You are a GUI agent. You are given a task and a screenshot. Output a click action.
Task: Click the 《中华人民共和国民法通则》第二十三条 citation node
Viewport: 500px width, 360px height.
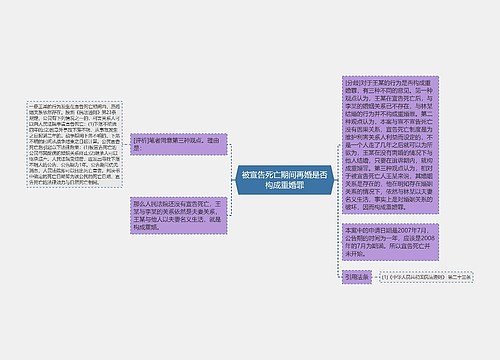(426, 277)
